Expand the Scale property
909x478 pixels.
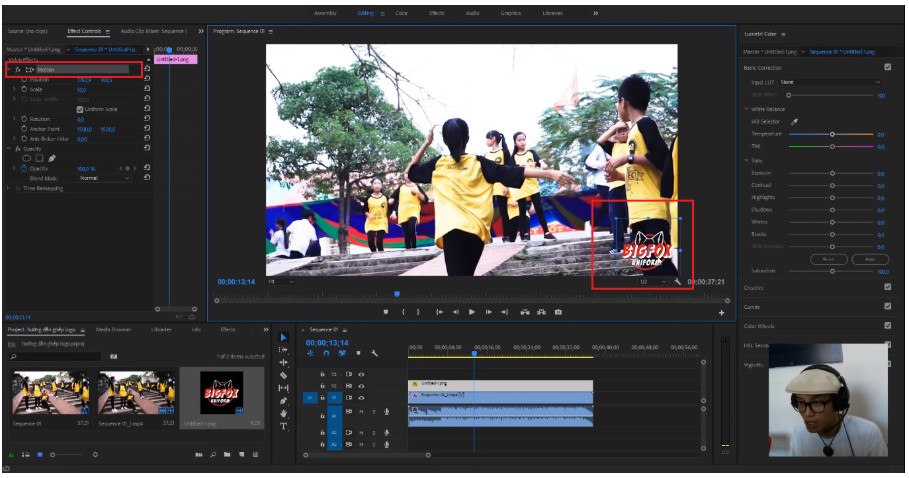click(x=14, y=89)
